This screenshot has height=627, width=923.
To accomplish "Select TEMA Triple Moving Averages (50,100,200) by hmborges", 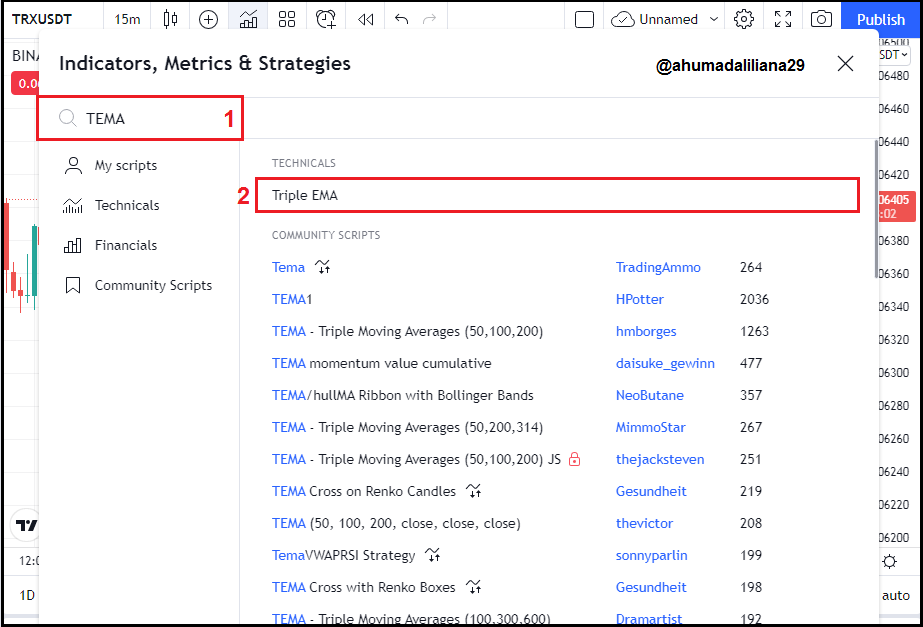I will [x=407, y=331].
